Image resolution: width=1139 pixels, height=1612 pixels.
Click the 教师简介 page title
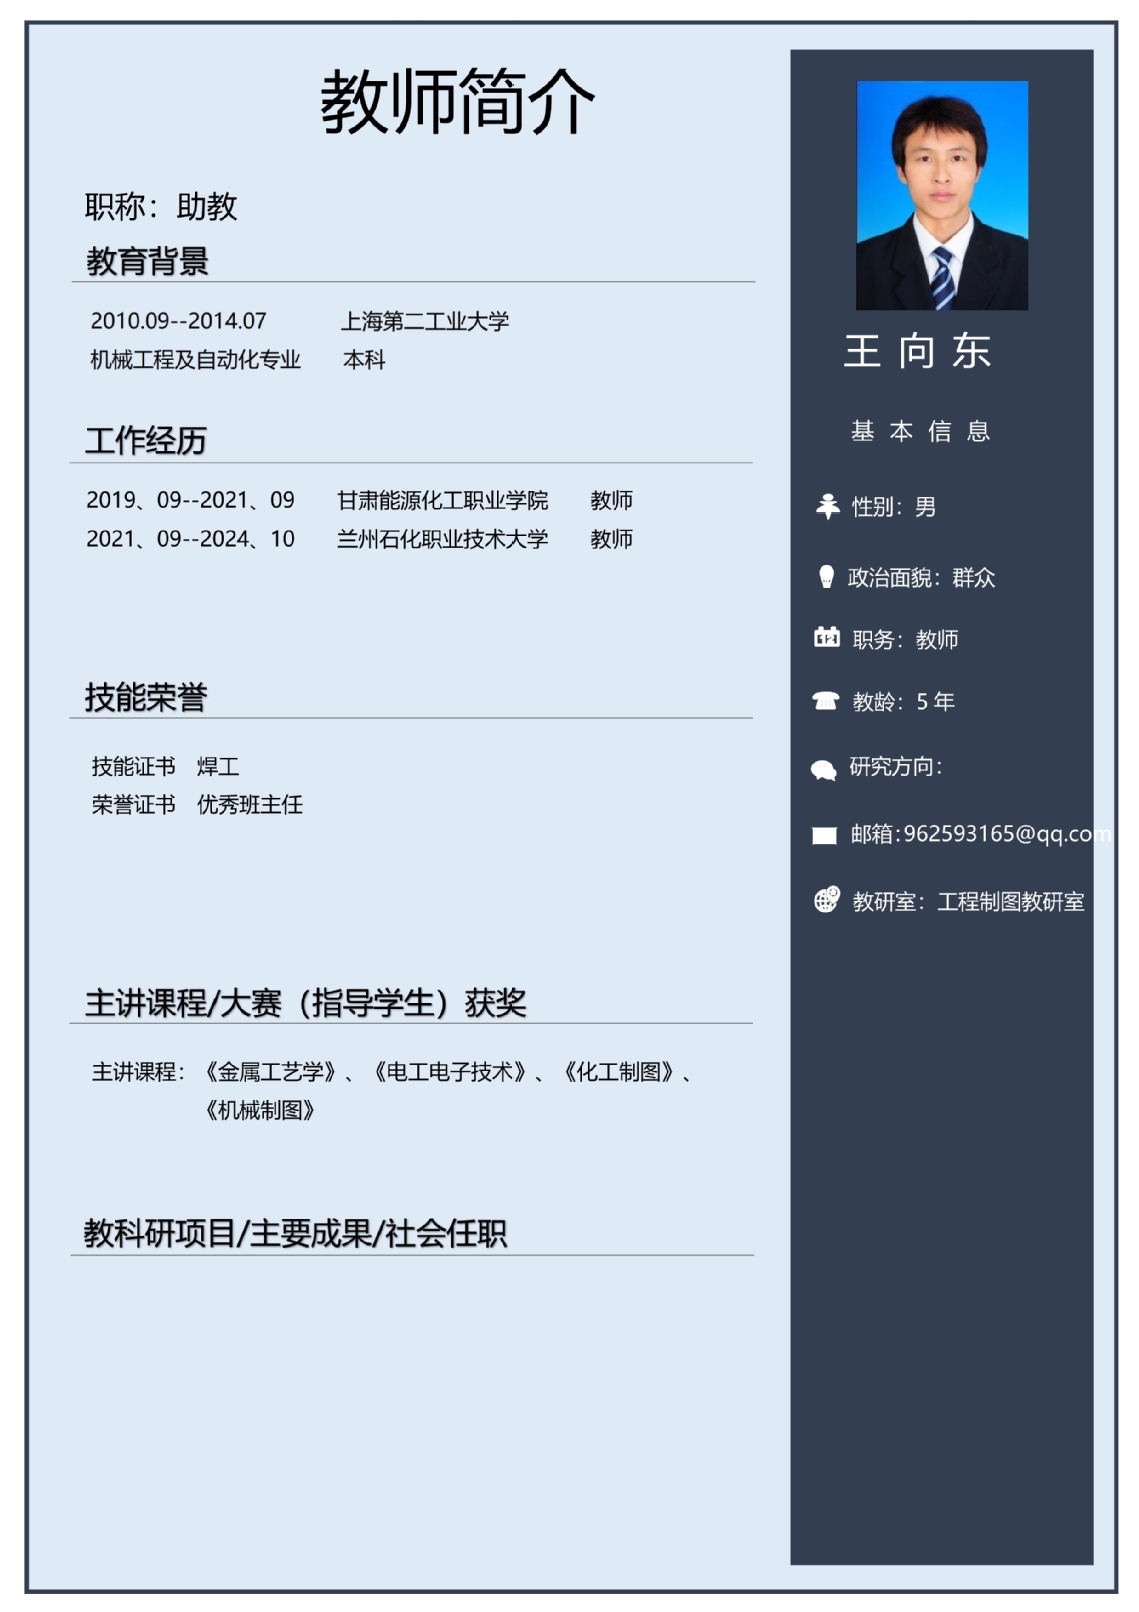point(457,102)
